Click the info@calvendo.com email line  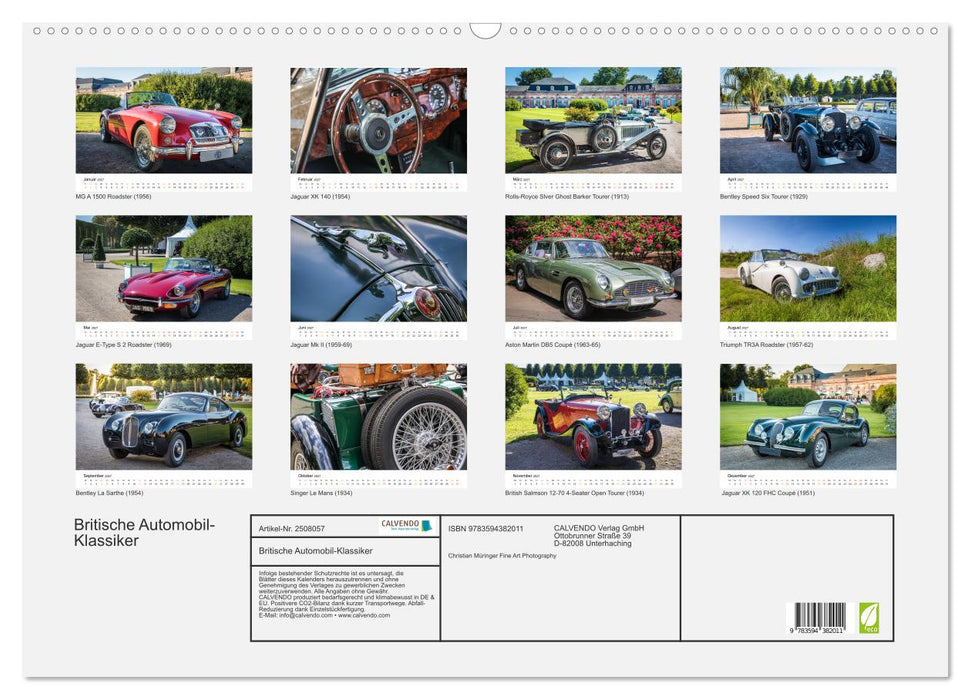[324, 615]
